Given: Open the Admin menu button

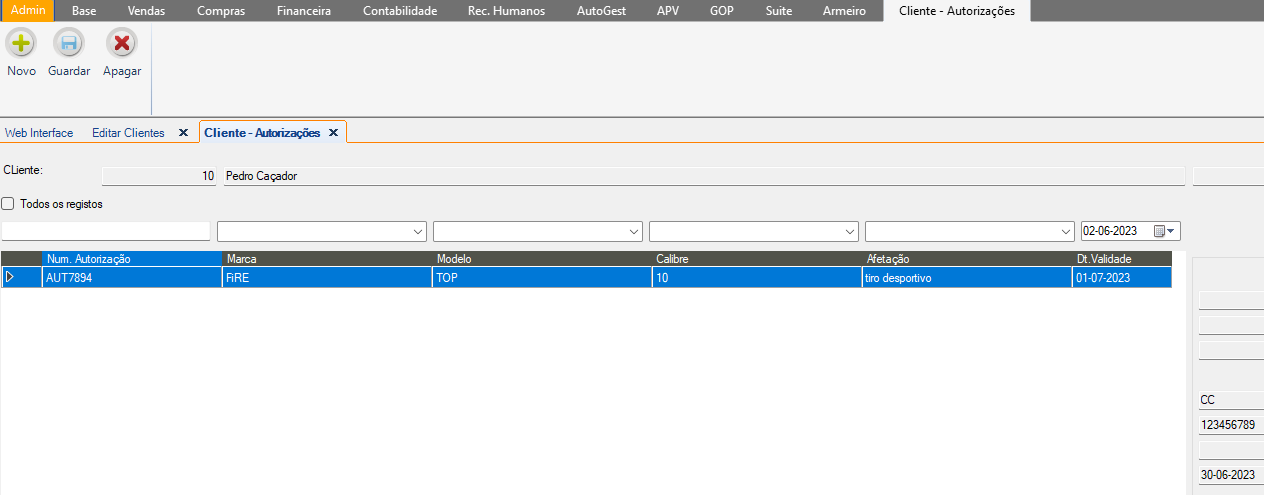Looking at the screenshot, I should (x=28, y=11).
